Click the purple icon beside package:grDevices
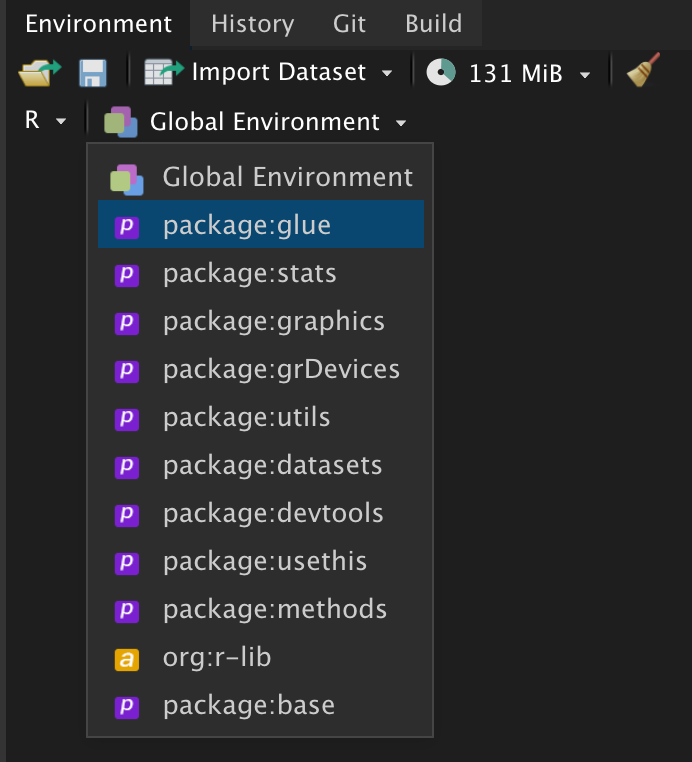 [x=127, y=371]
